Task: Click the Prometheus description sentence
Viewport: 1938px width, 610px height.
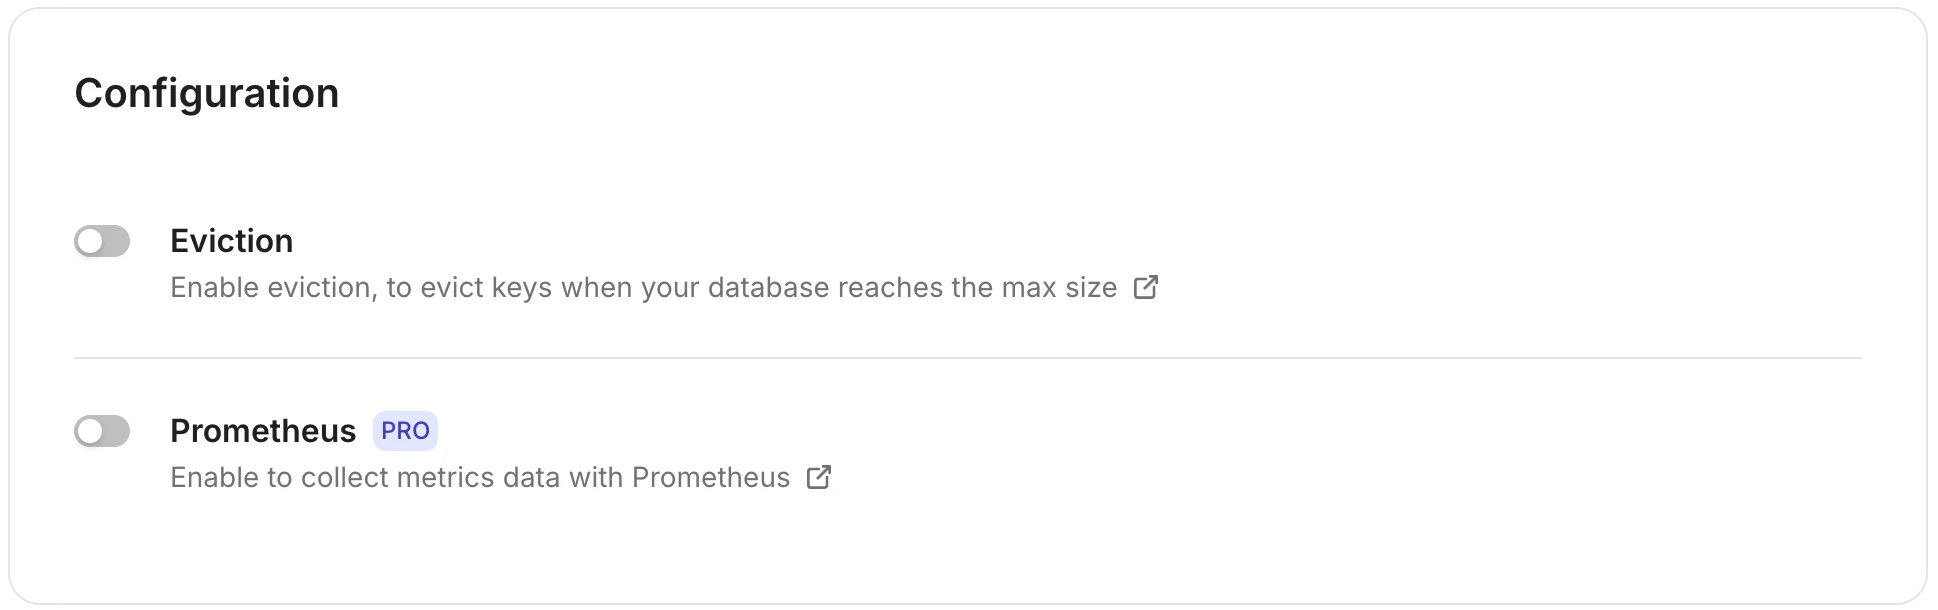Action: [480, 478]
